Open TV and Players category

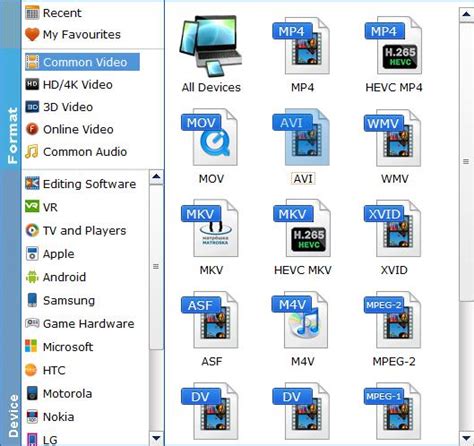[76, 230]
